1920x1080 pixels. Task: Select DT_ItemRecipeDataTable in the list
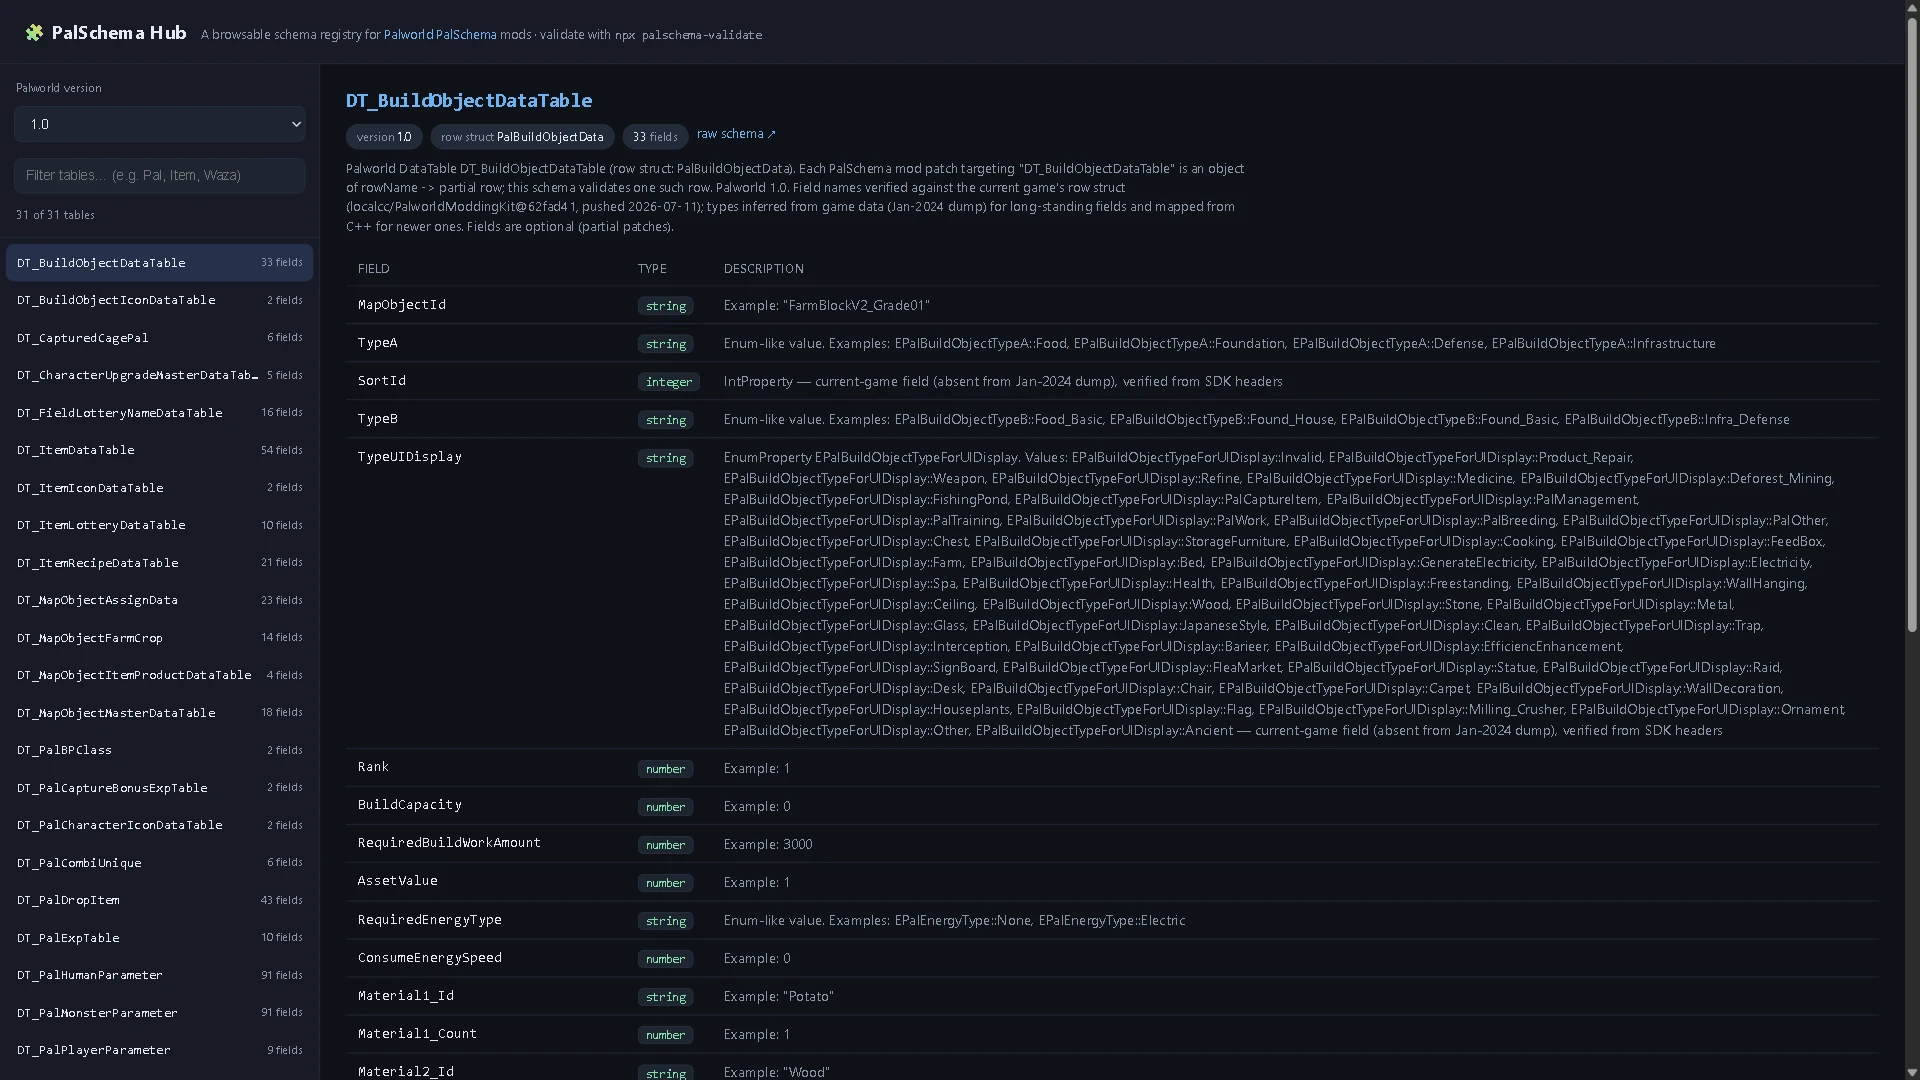(160, 563)
